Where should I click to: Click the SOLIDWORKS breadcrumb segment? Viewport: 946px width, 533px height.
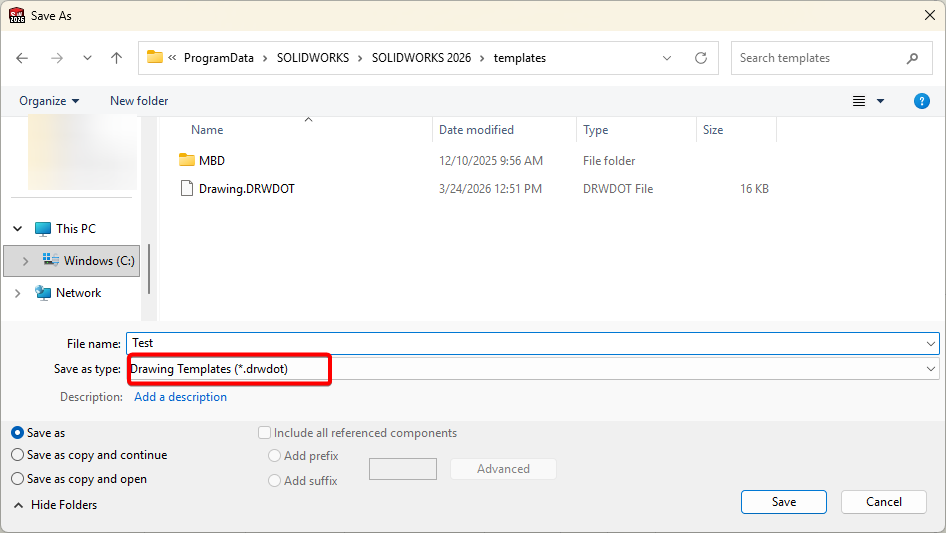[x=313, y=58]
